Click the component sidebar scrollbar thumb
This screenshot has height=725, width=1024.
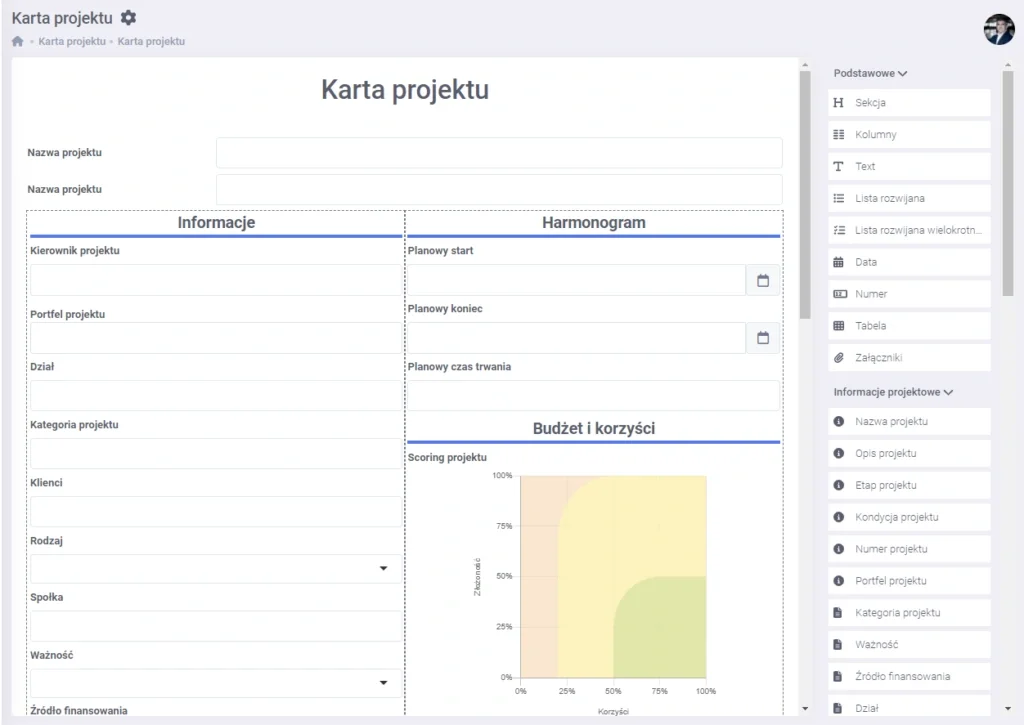pyautogui.click(x=1008, y=183)
